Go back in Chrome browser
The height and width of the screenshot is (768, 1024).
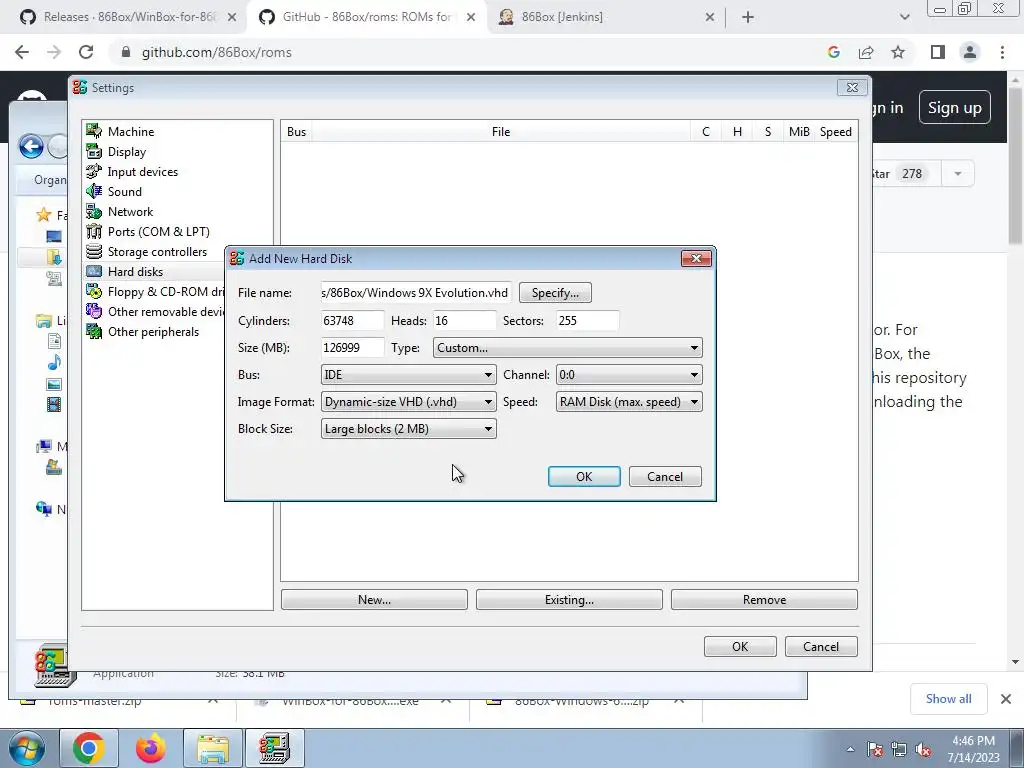(22, 52)
